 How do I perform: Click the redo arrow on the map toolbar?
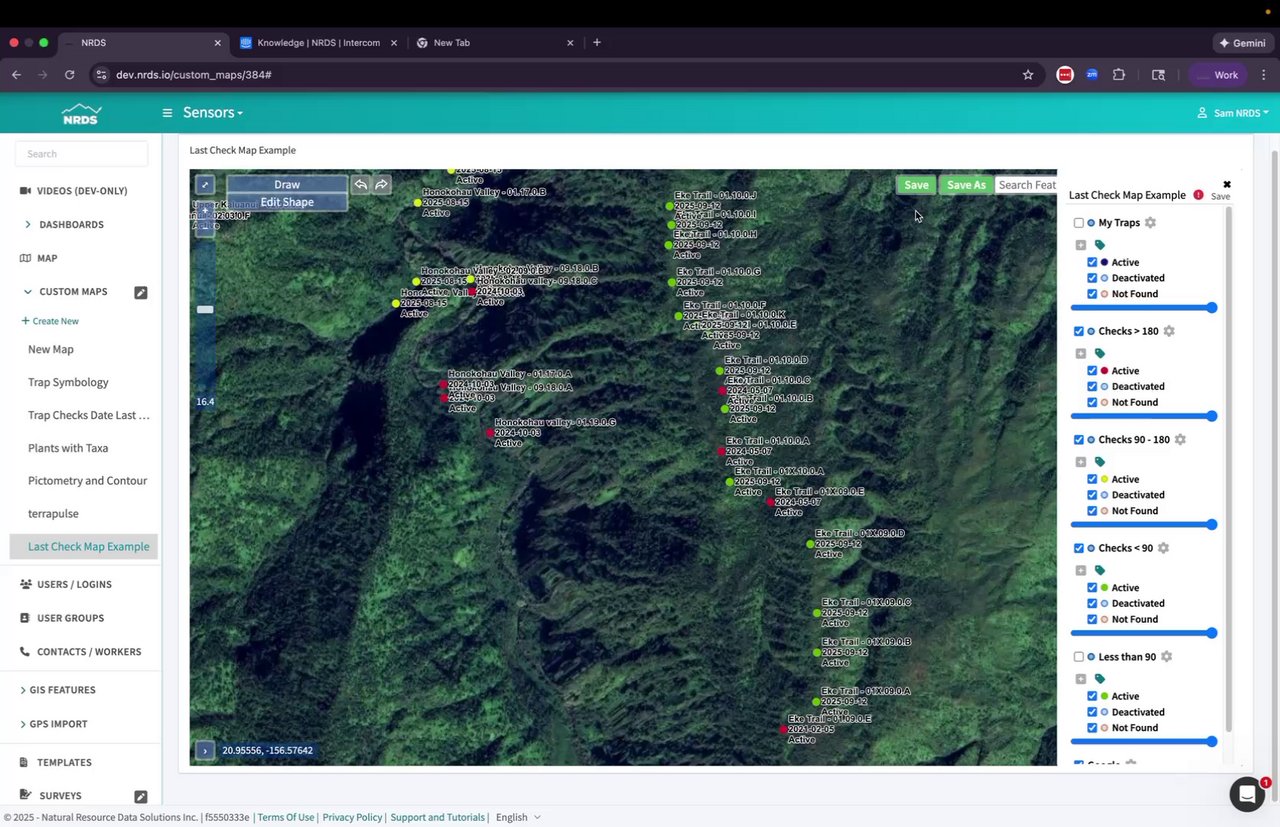(x=381, y=185)
